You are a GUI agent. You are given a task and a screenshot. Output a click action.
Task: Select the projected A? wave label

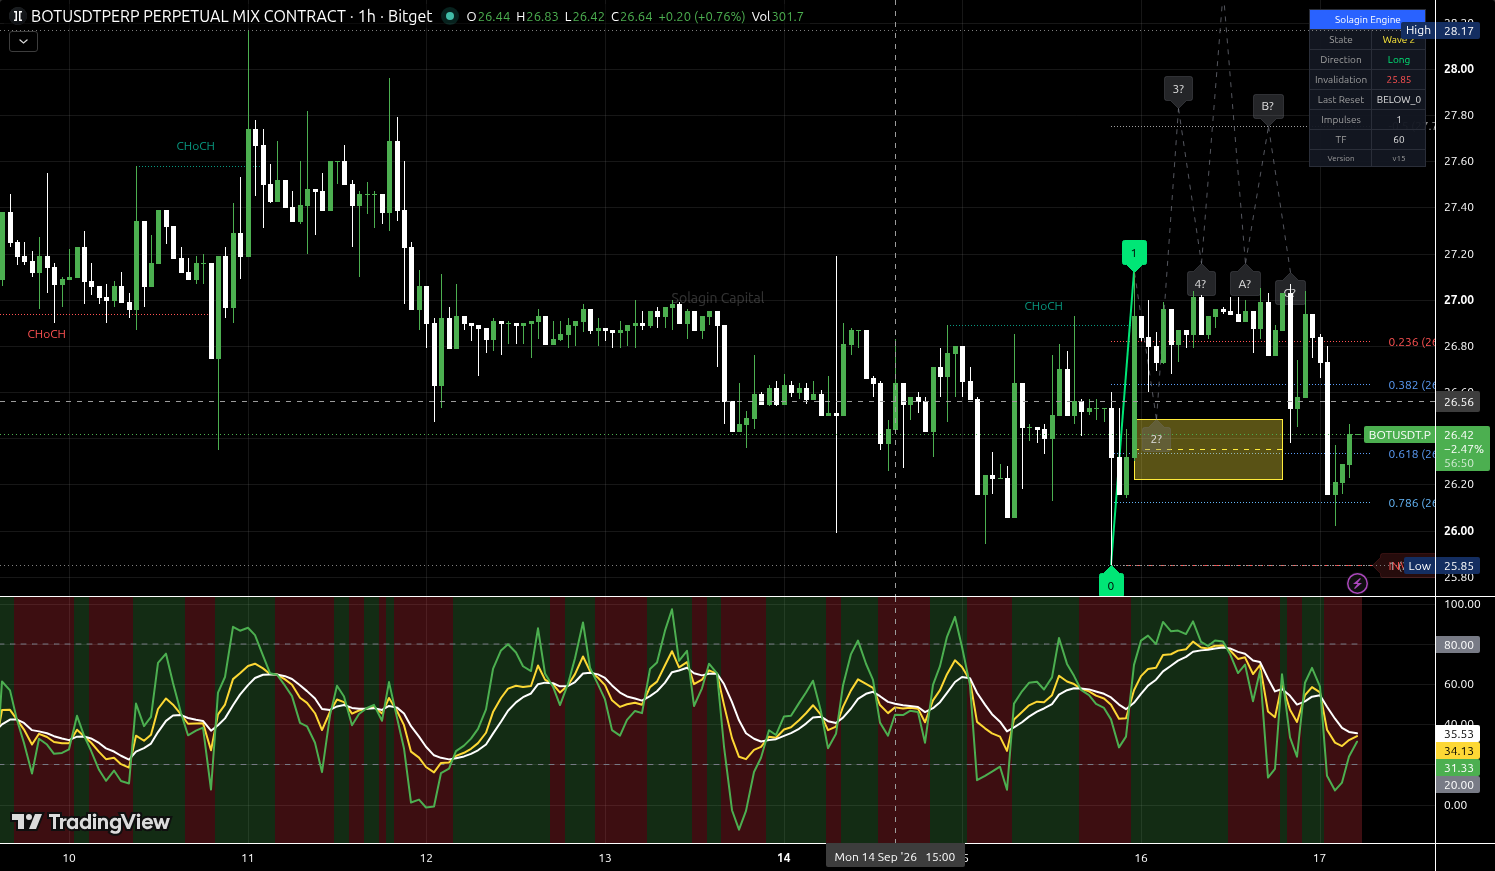[x=1245, y=283]
